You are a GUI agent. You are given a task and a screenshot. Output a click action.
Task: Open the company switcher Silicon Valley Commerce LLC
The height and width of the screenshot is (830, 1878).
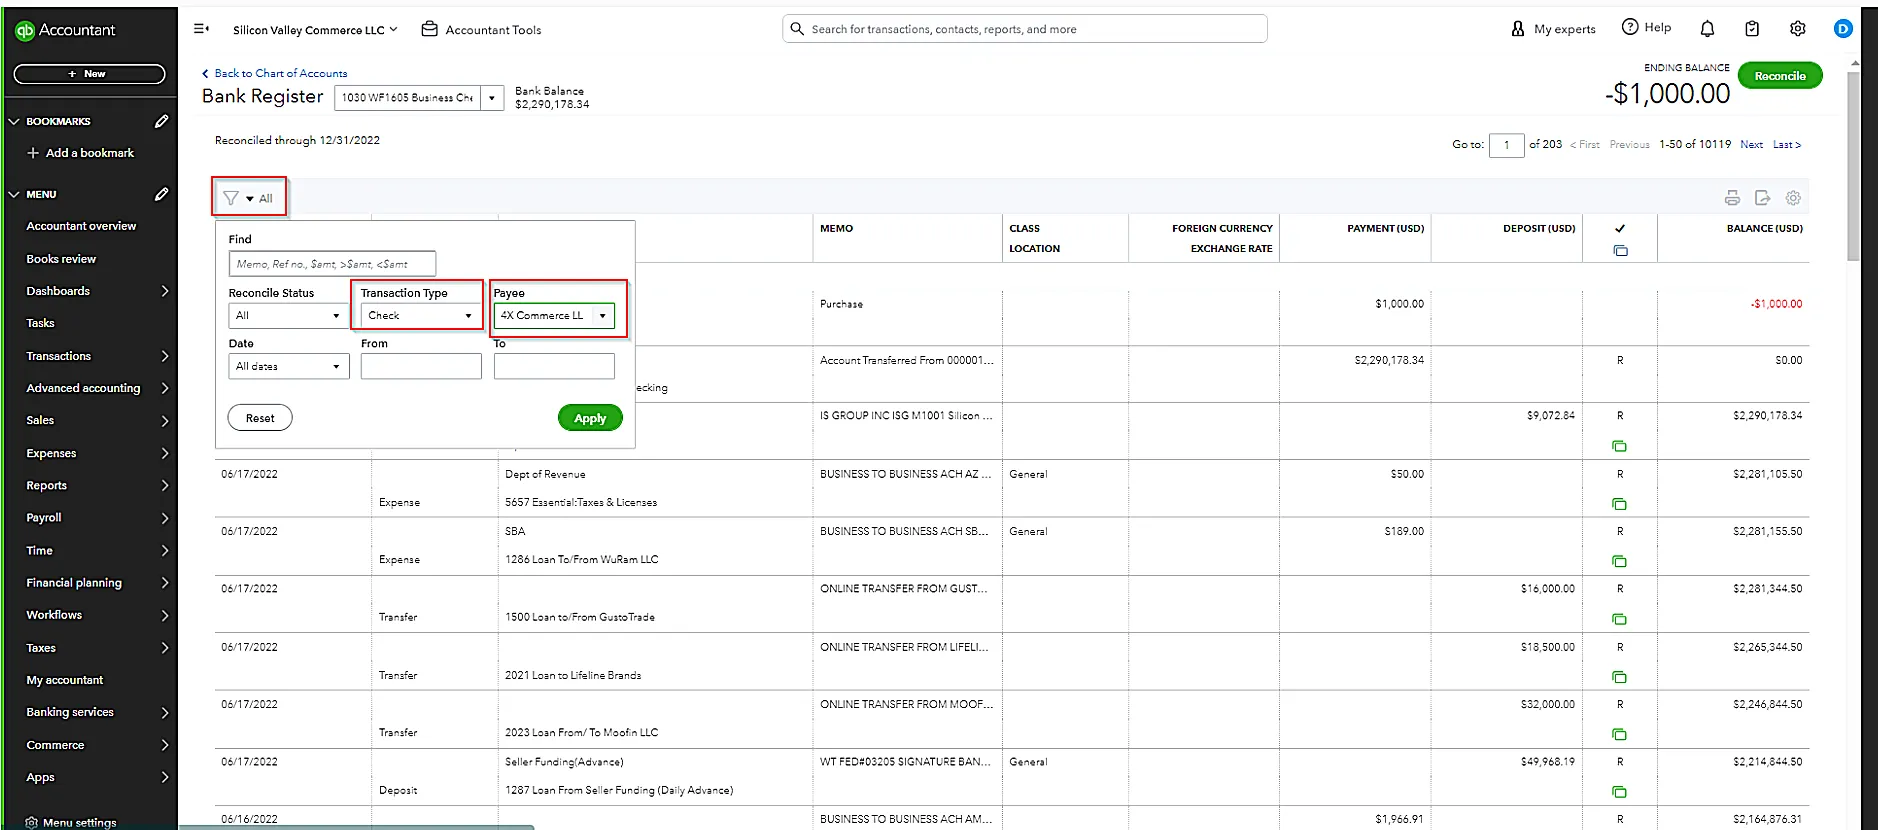click(x=315, y=30)
